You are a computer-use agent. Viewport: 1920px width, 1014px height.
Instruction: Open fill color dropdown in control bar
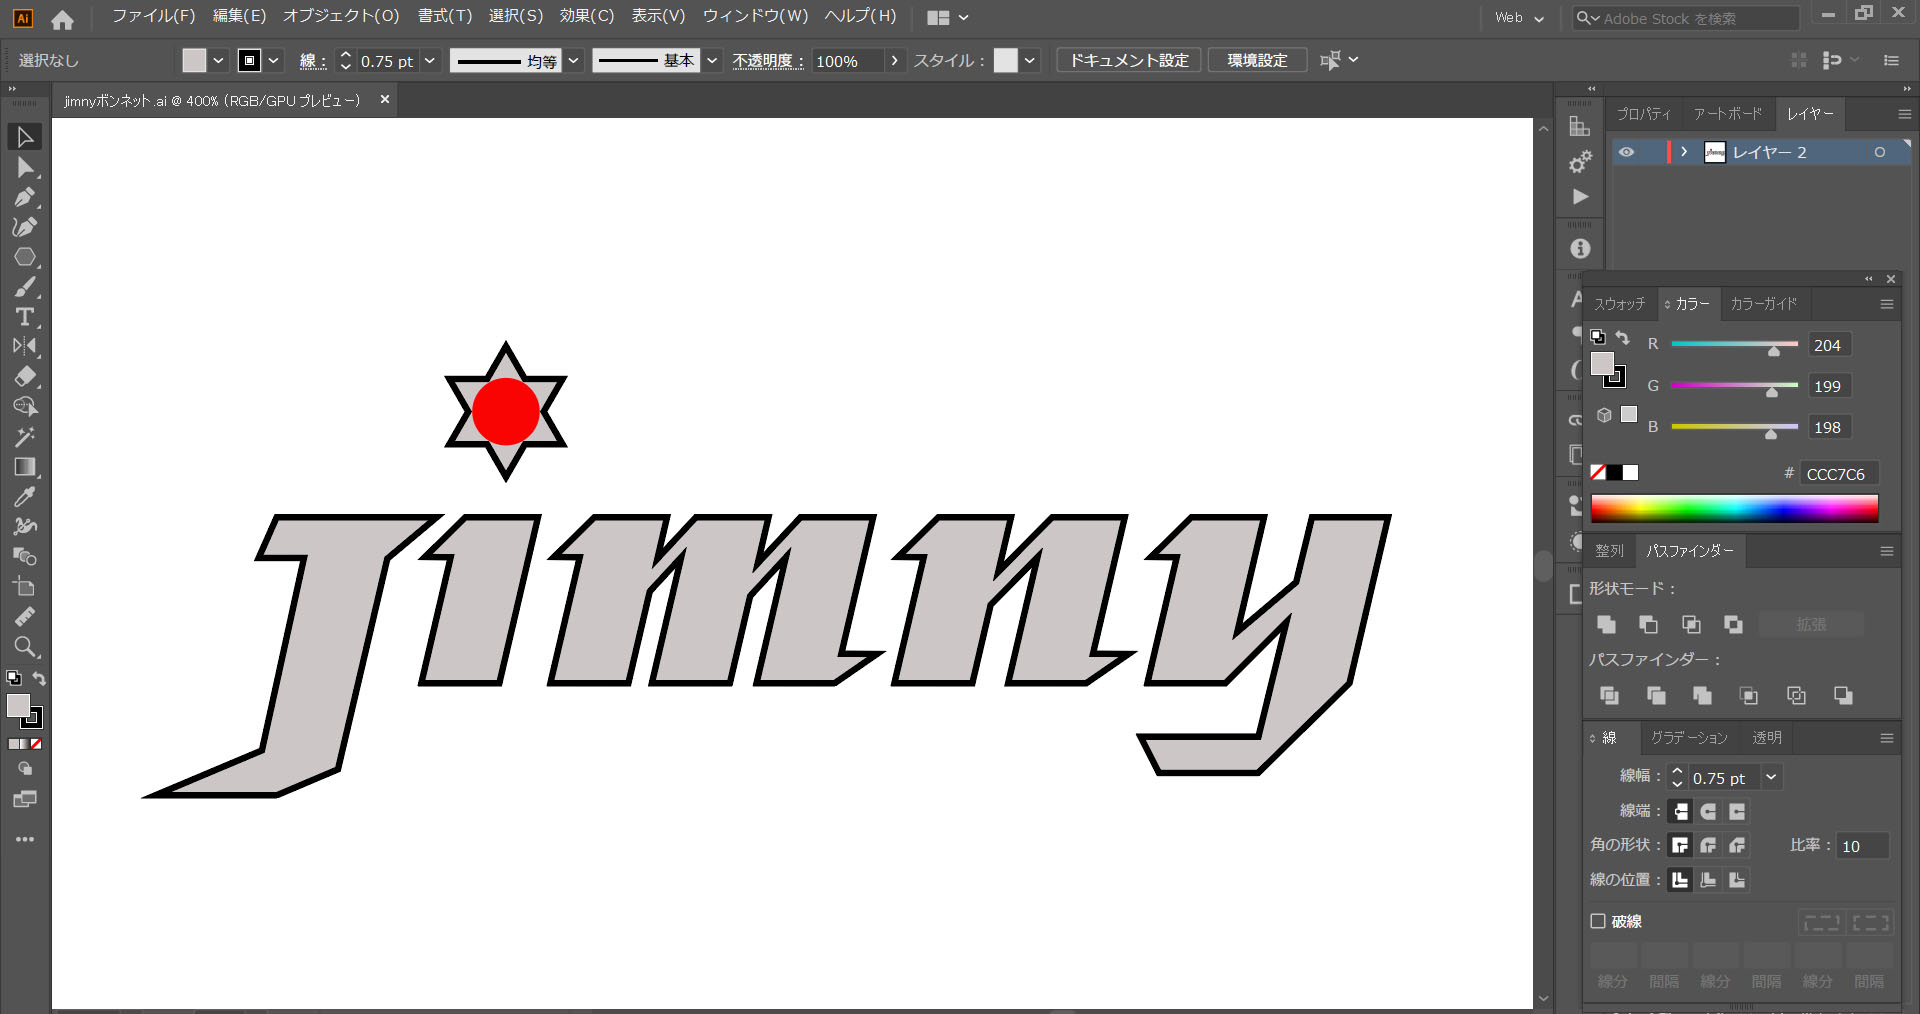click(x=218, y=60)
